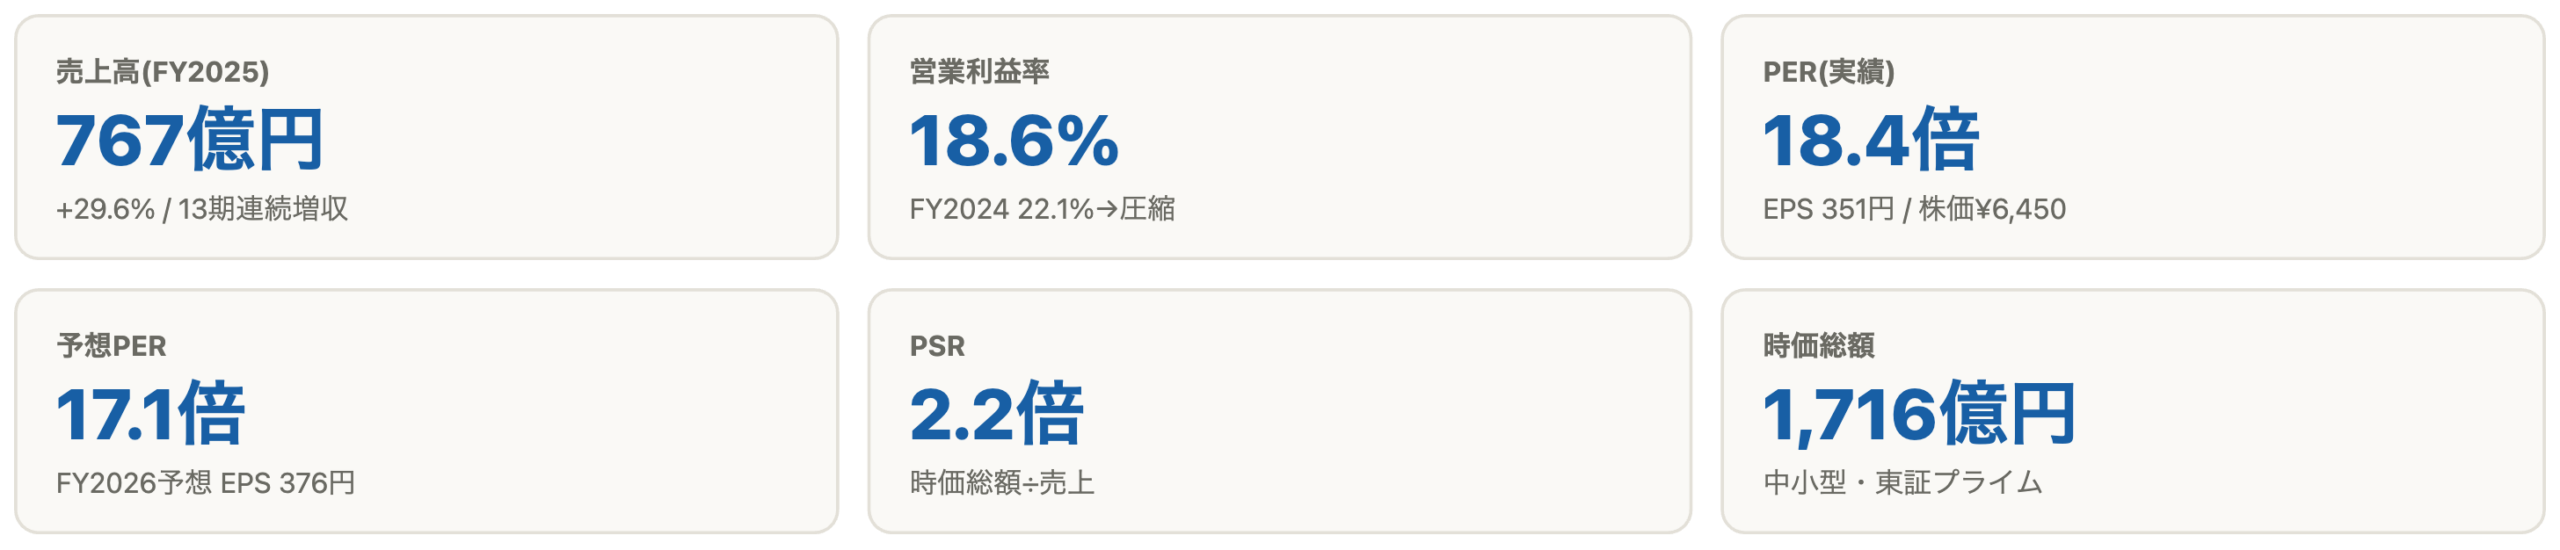The width and height of the screenshot is (2560, 550).
Task: Click the PSR card label
Action: point(937,346)
